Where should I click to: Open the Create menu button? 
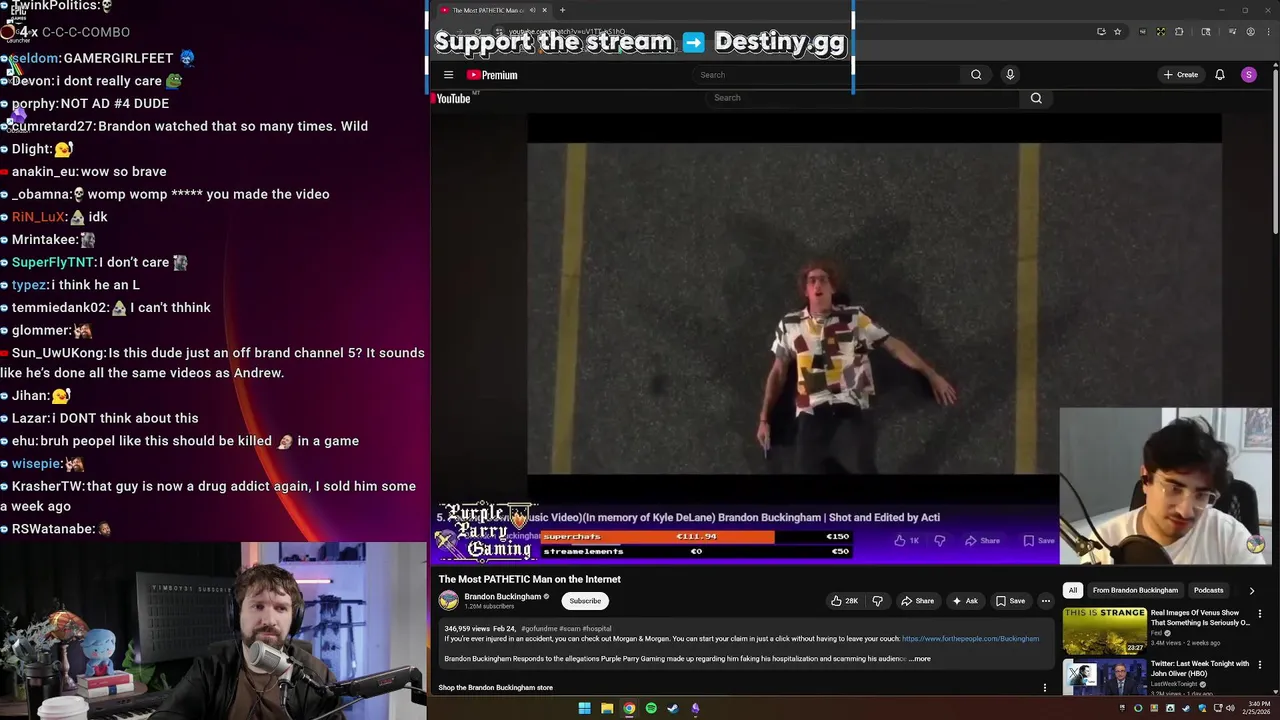click(x=1181, y=75)
